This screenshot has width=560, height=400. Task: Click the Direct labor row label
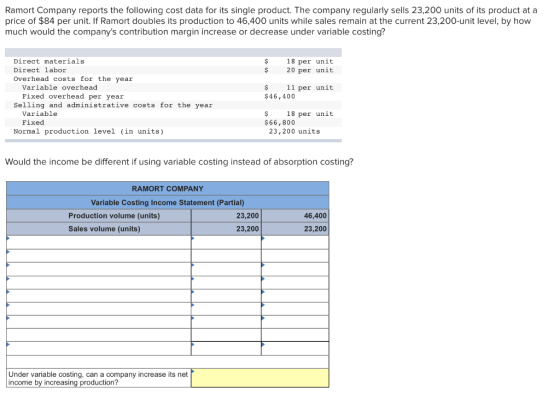pyautogui.click(x=40, y=70)
